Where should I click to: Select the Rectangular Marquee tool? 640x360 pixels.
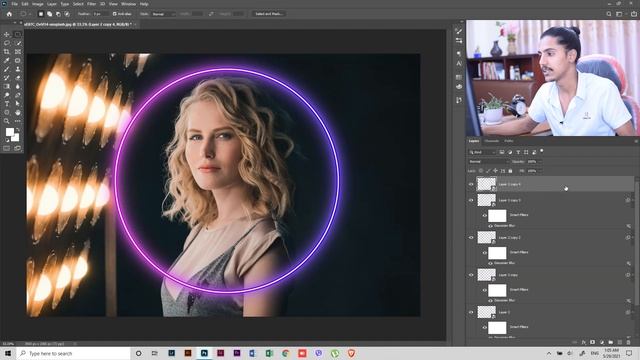(18, 34)
